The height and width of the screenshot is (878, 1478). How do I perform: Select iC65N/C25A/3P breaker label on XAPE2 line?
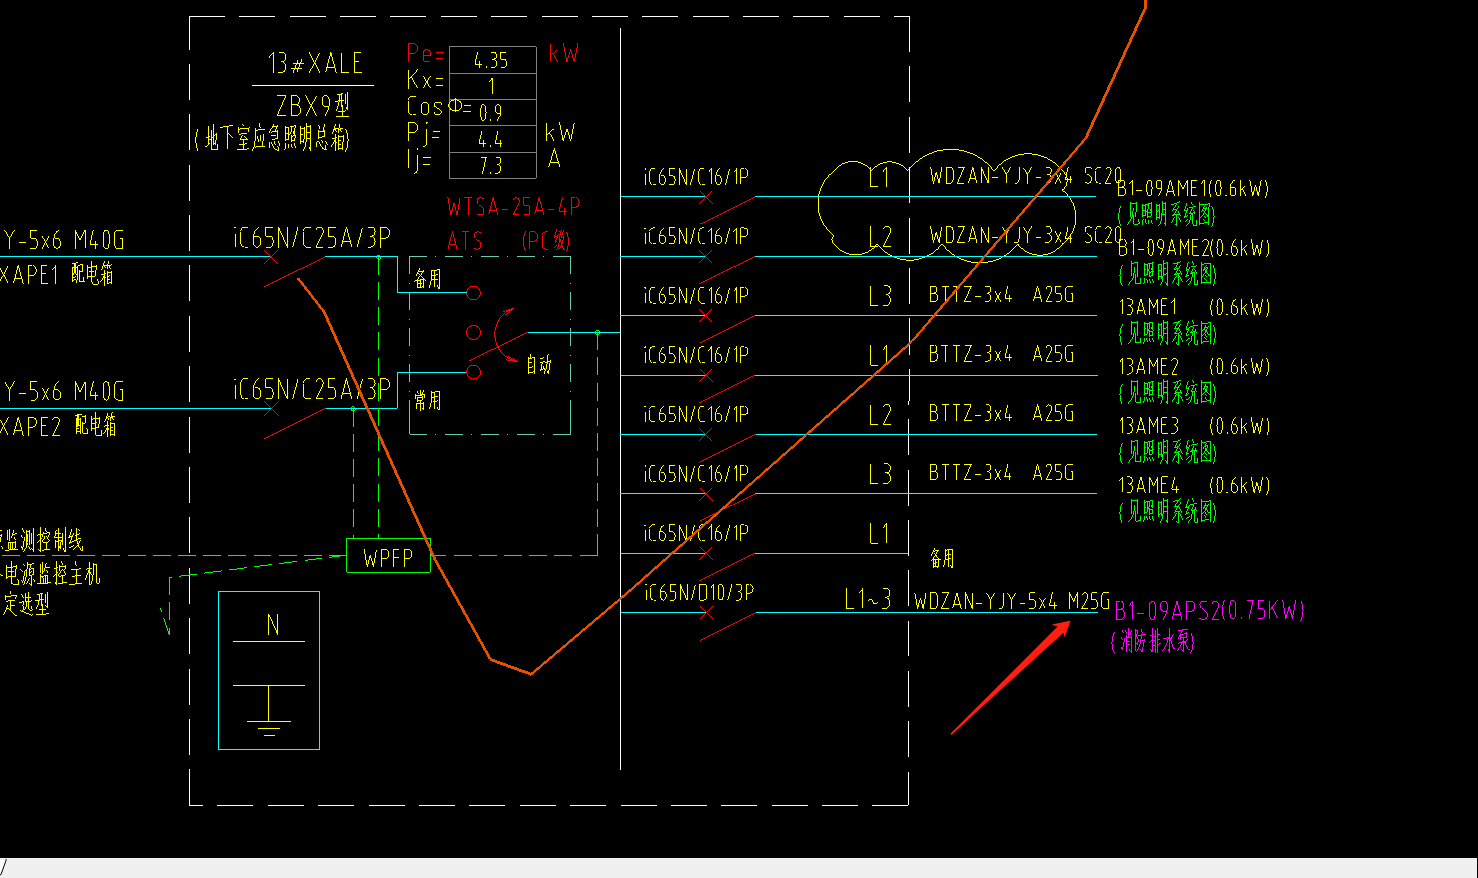coord(311,389)
